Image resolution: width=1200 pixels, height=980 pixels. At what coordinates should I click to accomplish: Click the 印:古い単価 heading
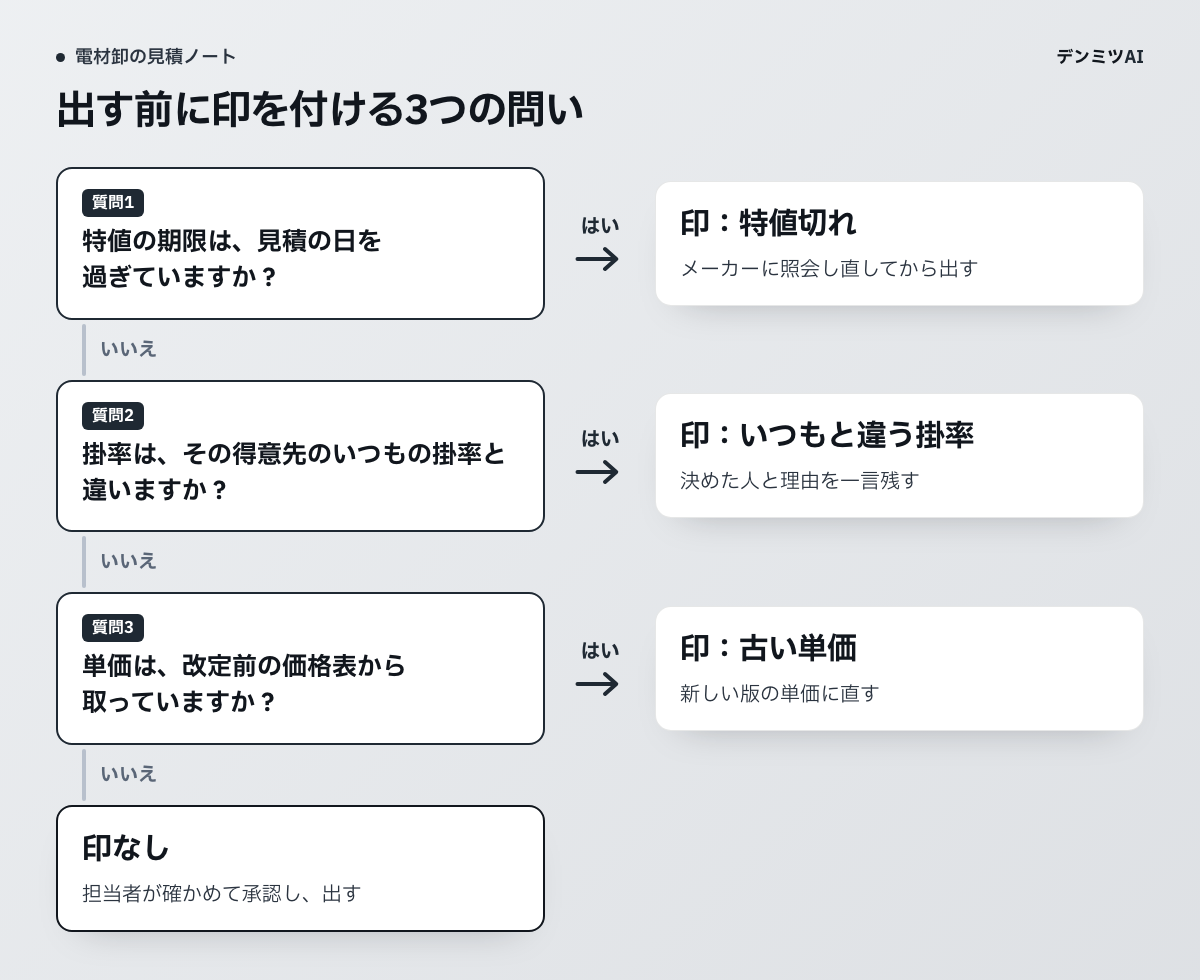[x=768, y=648]
